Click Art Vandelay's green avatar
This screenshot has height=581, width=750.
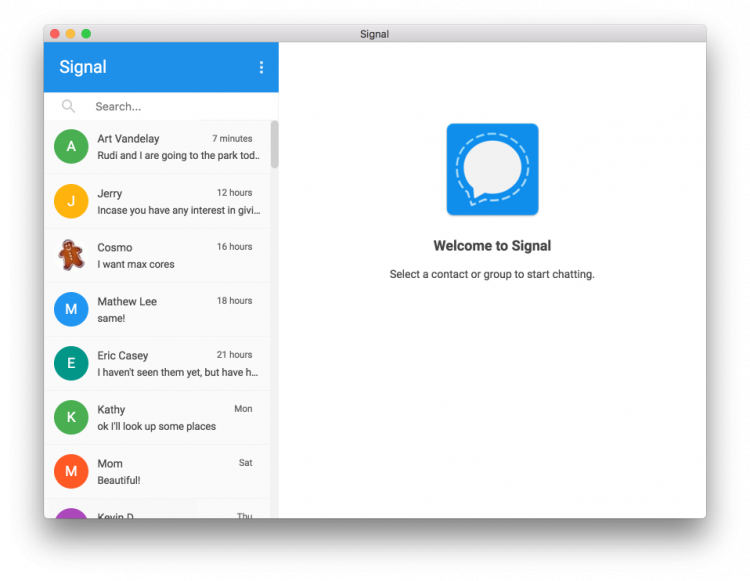point(71,146)
